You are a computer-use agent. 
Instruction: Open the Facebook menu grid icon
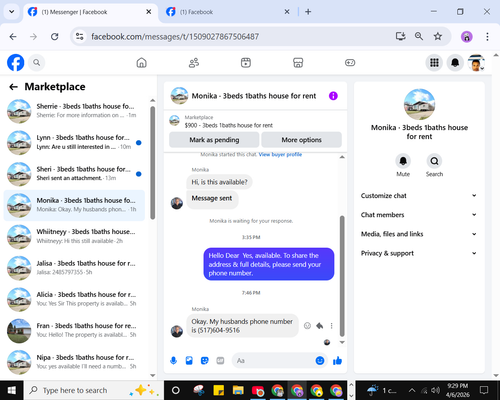coord(434,63)
